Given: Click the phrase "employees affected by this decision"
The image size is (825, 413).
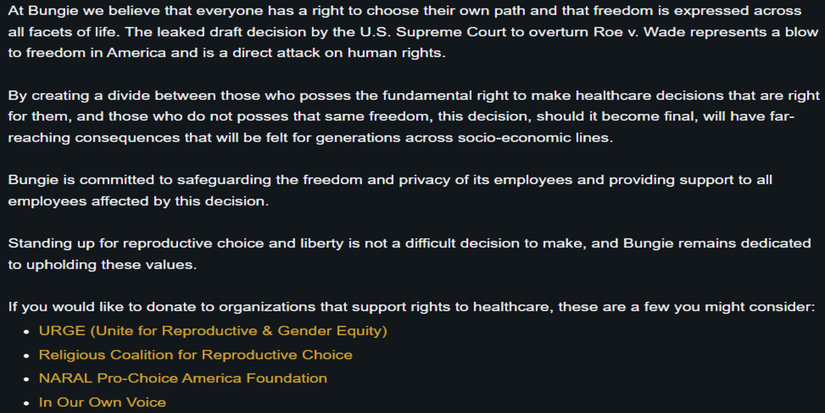Looking at the screenshot, I should (140, 200).
